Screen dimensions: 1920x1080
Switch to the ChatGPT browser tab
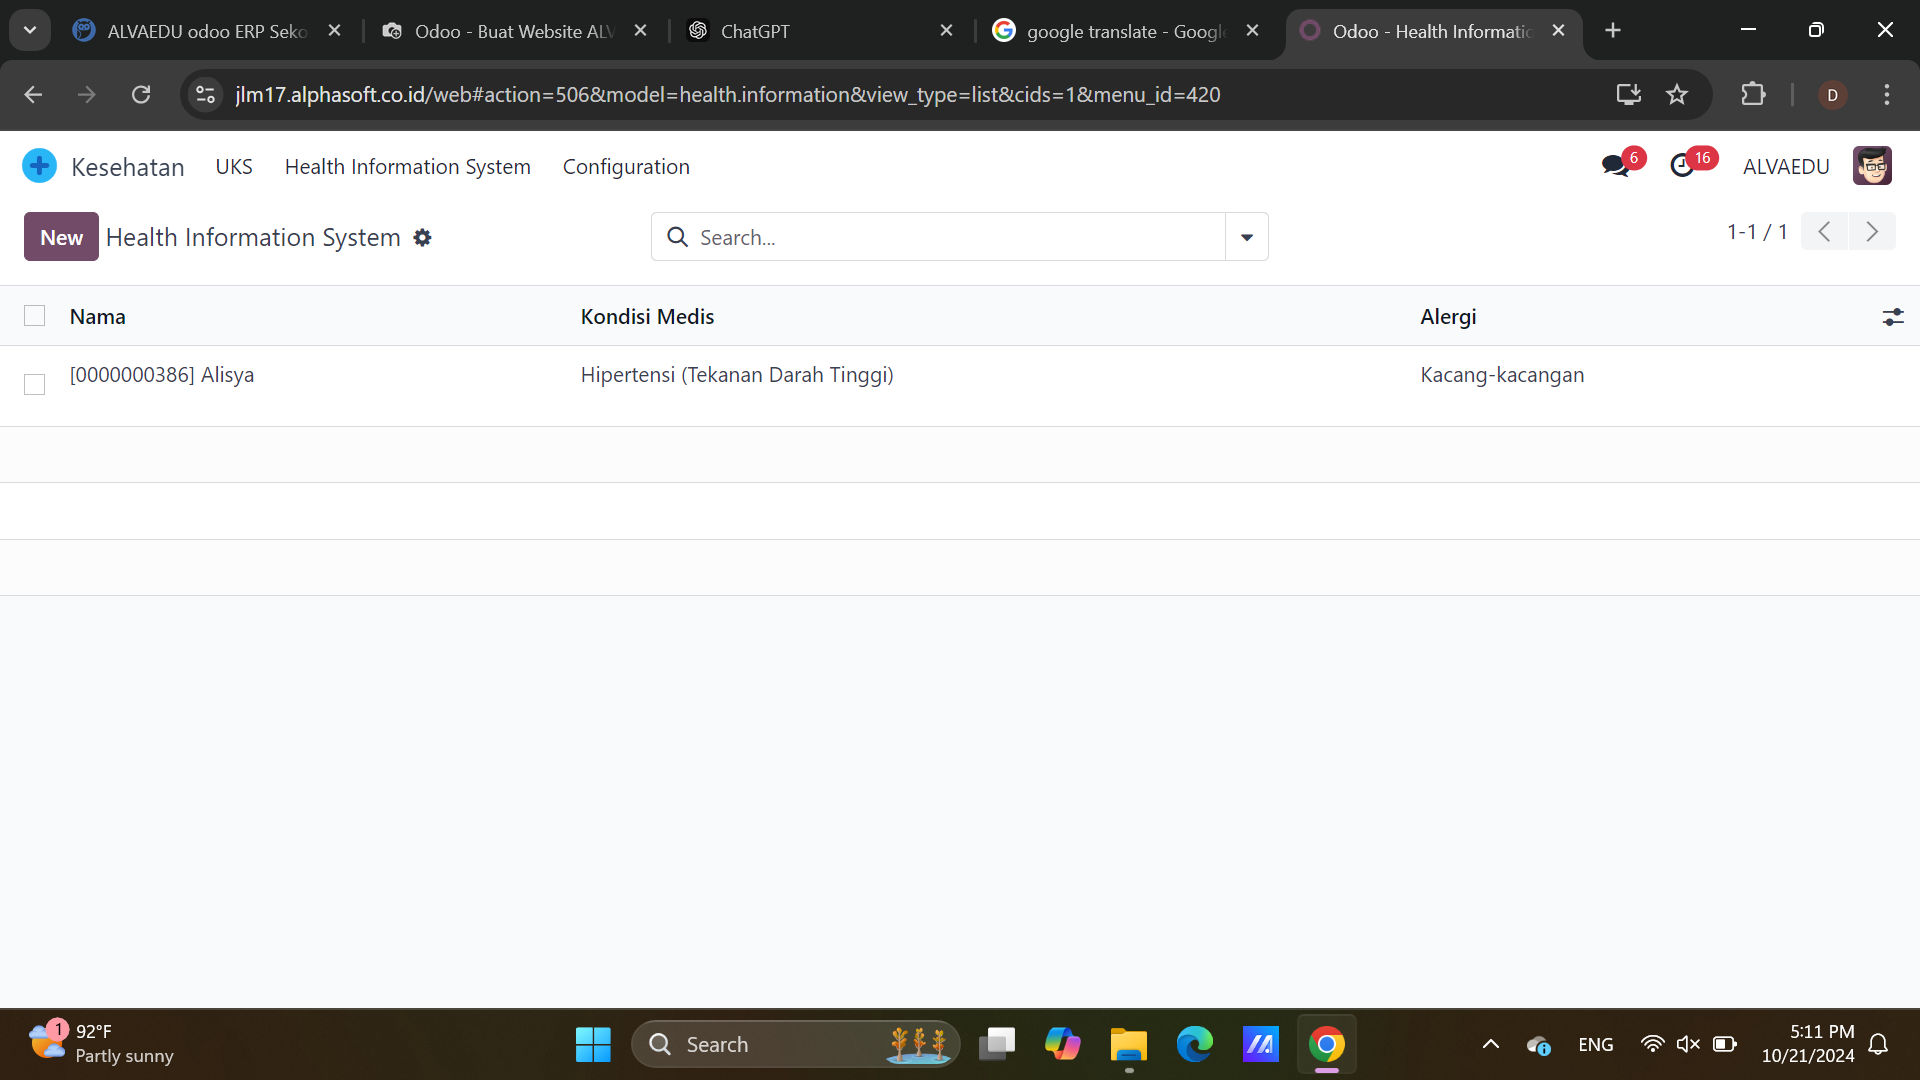[755, 31]
